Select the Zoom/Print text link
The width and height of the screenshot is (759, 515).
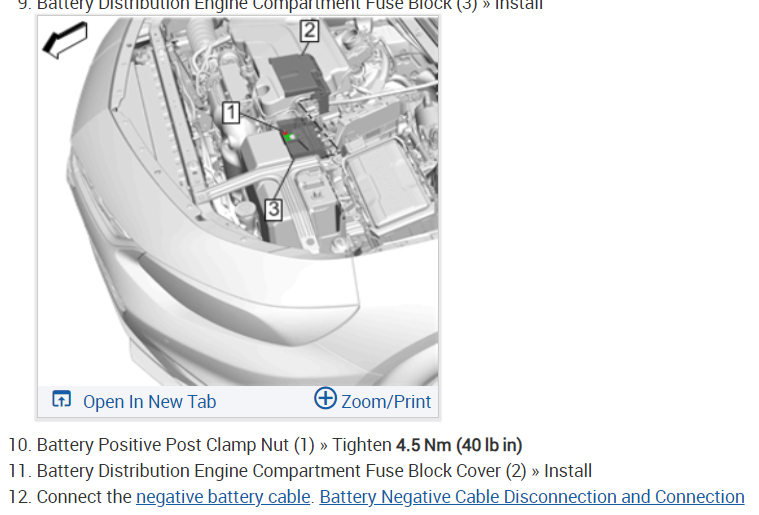tap(386, 402)
